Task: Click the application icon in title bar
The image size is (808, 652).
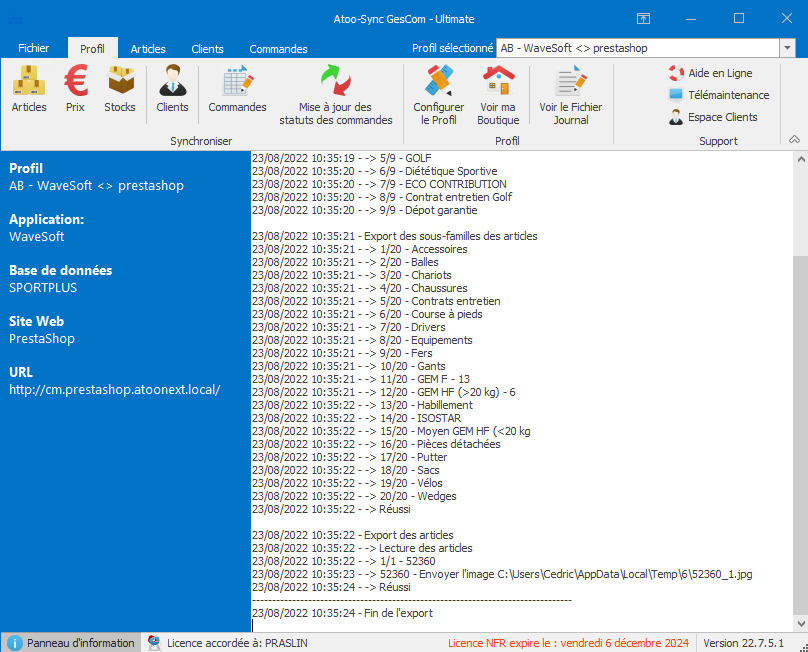Action: [15, 20]
